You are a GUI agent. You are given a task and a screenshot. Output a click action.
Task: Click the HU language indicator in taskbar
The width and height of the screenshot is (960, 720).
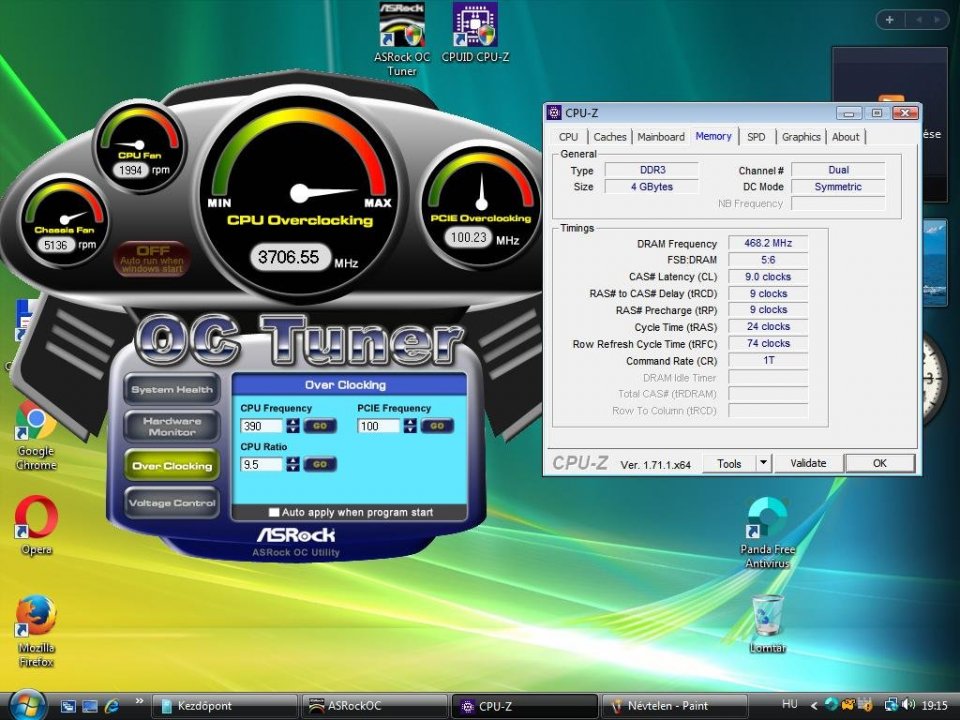tap(790, 705)
